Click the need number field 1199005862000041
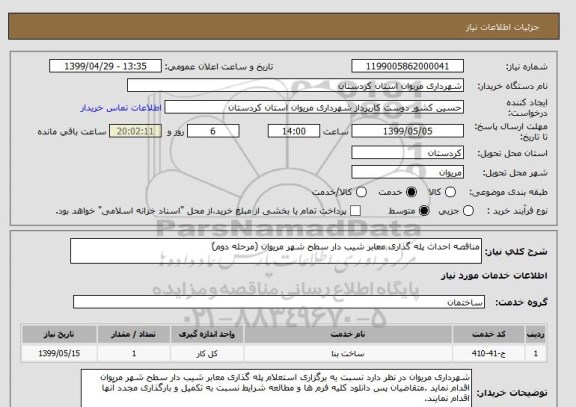 [407, 66]
